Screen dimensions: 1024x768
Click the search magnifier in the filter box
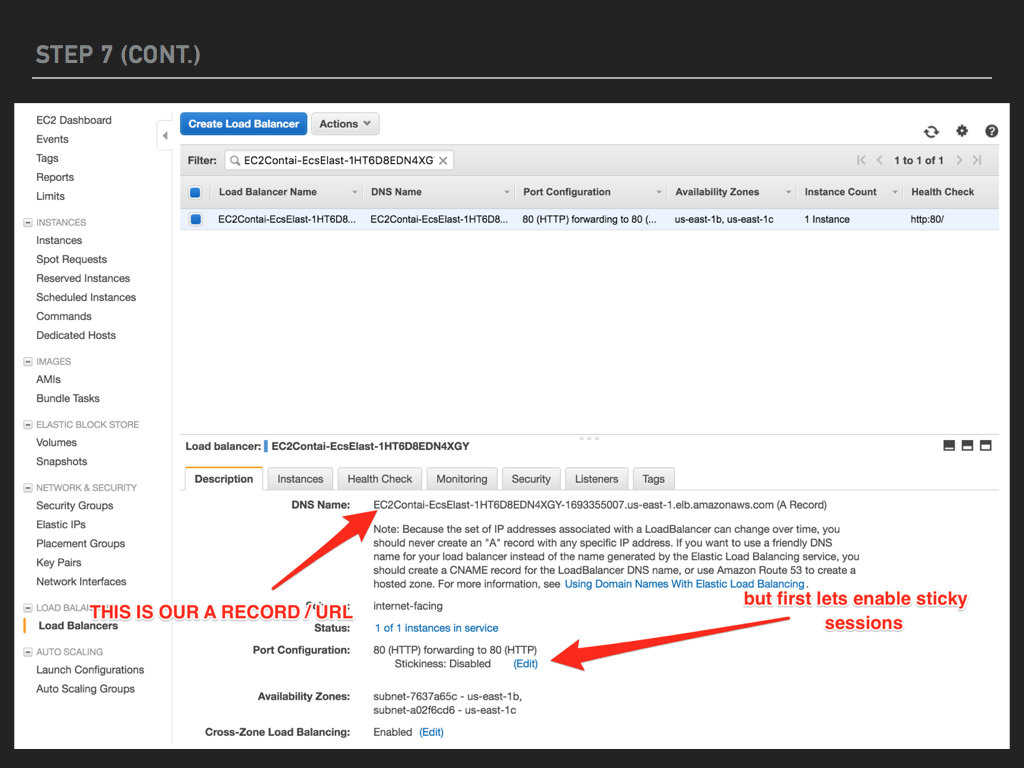coord(235,161)
